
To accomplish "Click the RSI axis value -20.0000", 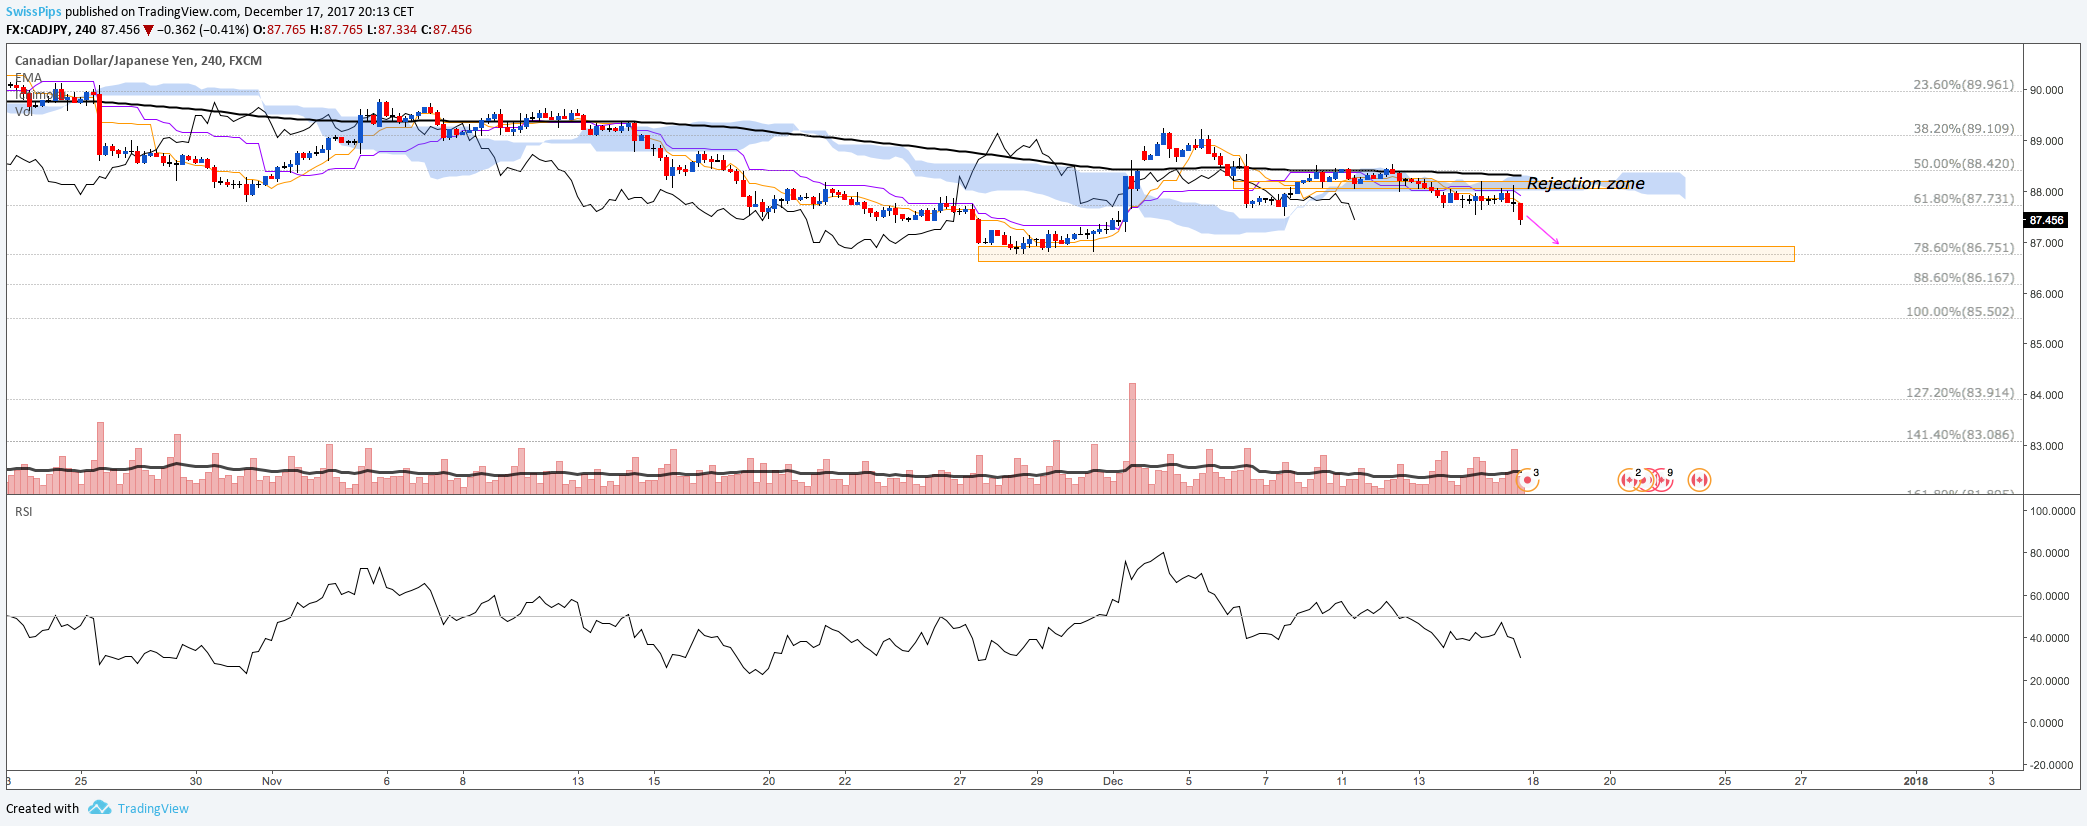I will tap(2050, 765).
